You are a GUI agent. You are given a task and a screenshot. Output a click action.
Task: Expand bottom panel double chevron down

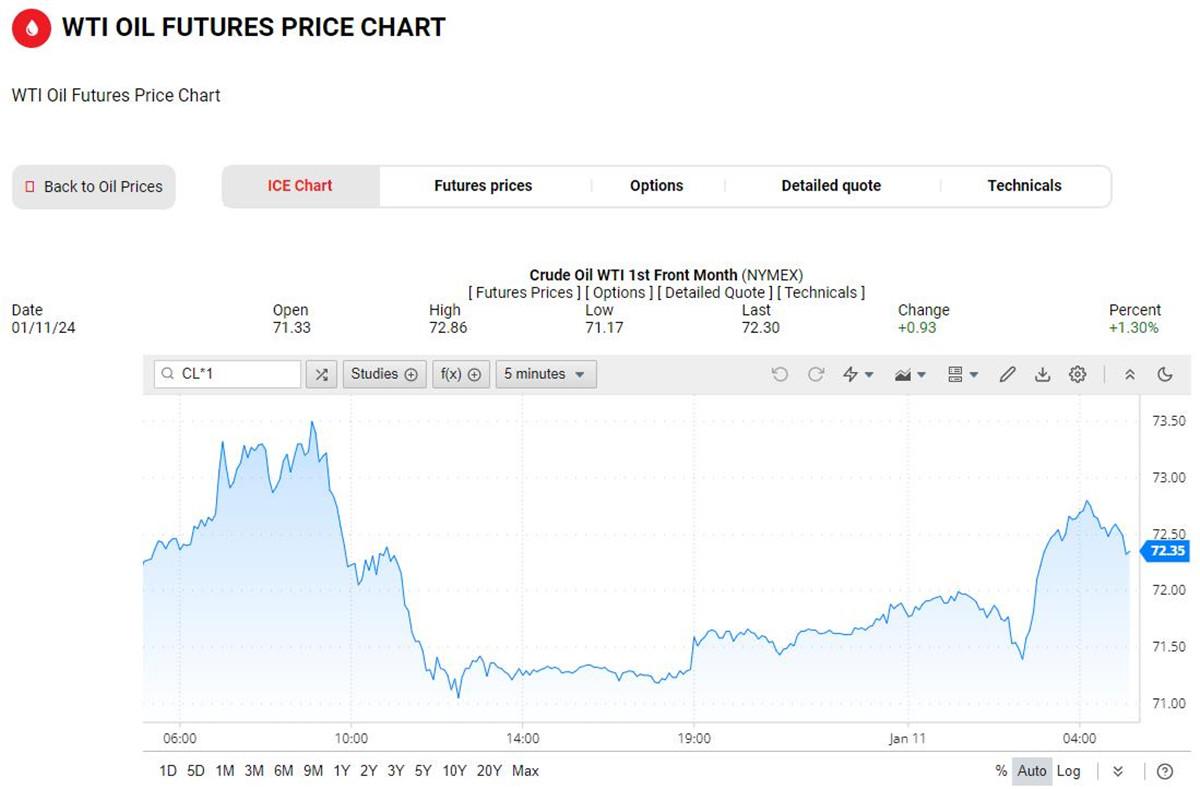pyautogui.click(x=1118, y=771)
